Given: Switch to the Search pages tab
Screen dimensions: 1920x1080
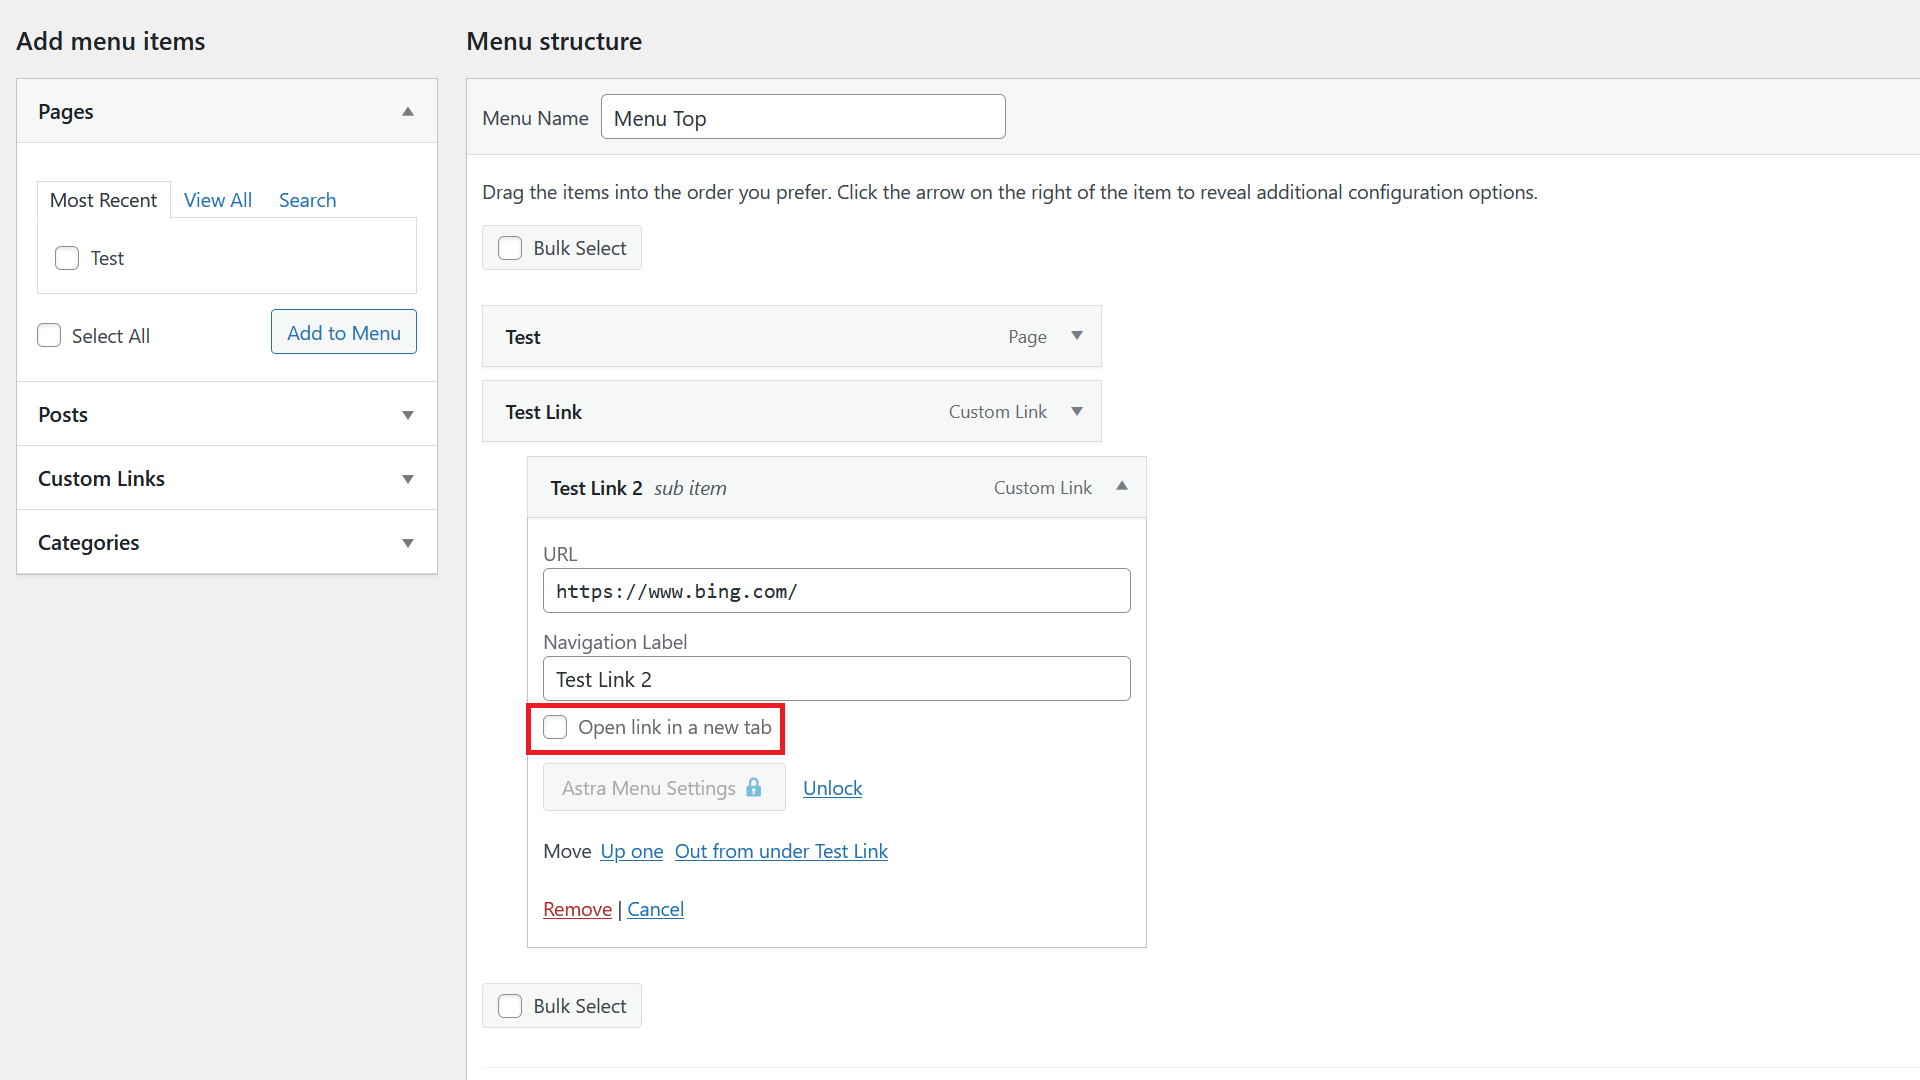Looking at the screenshot, I should 305,199.
